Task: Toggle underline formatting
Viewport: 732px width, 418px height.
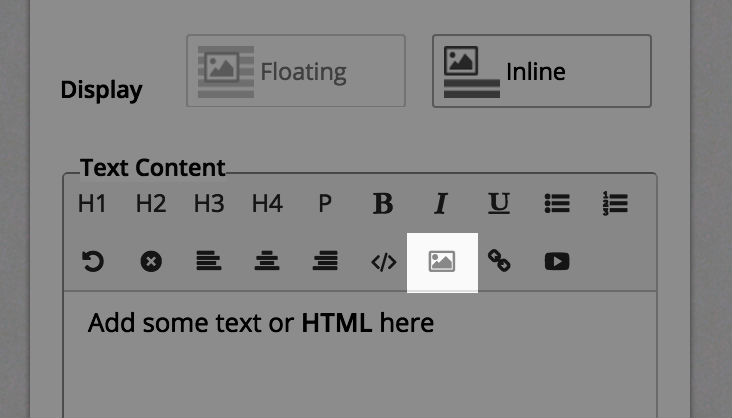Action: 499,204
